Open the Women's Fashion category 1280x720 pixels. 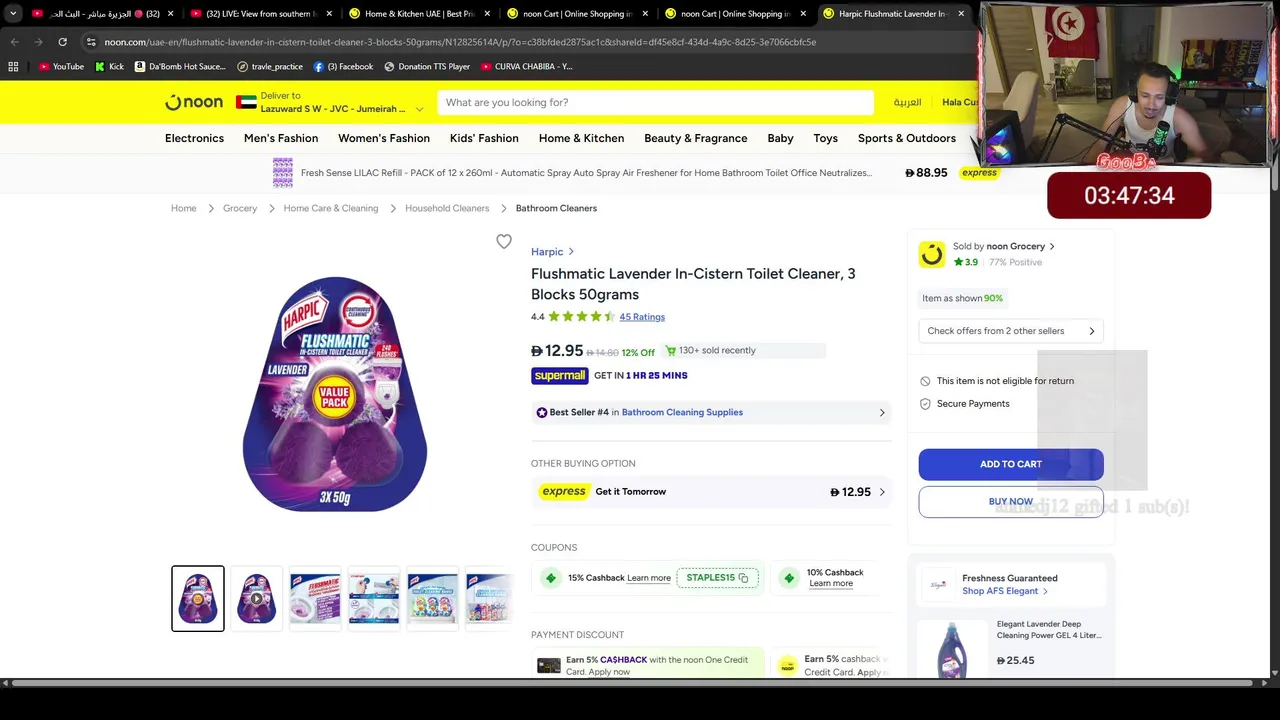point(384,138)
